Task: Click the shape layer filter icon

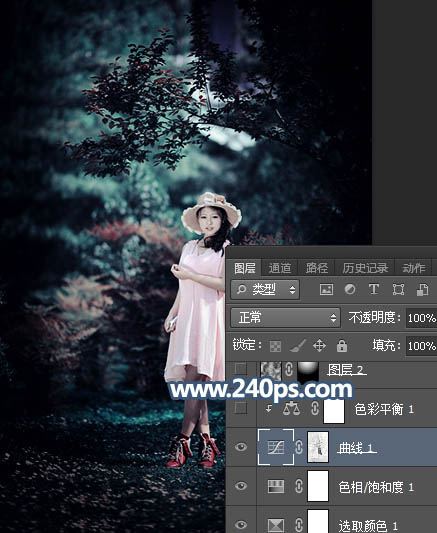Action: pos(398,290)
